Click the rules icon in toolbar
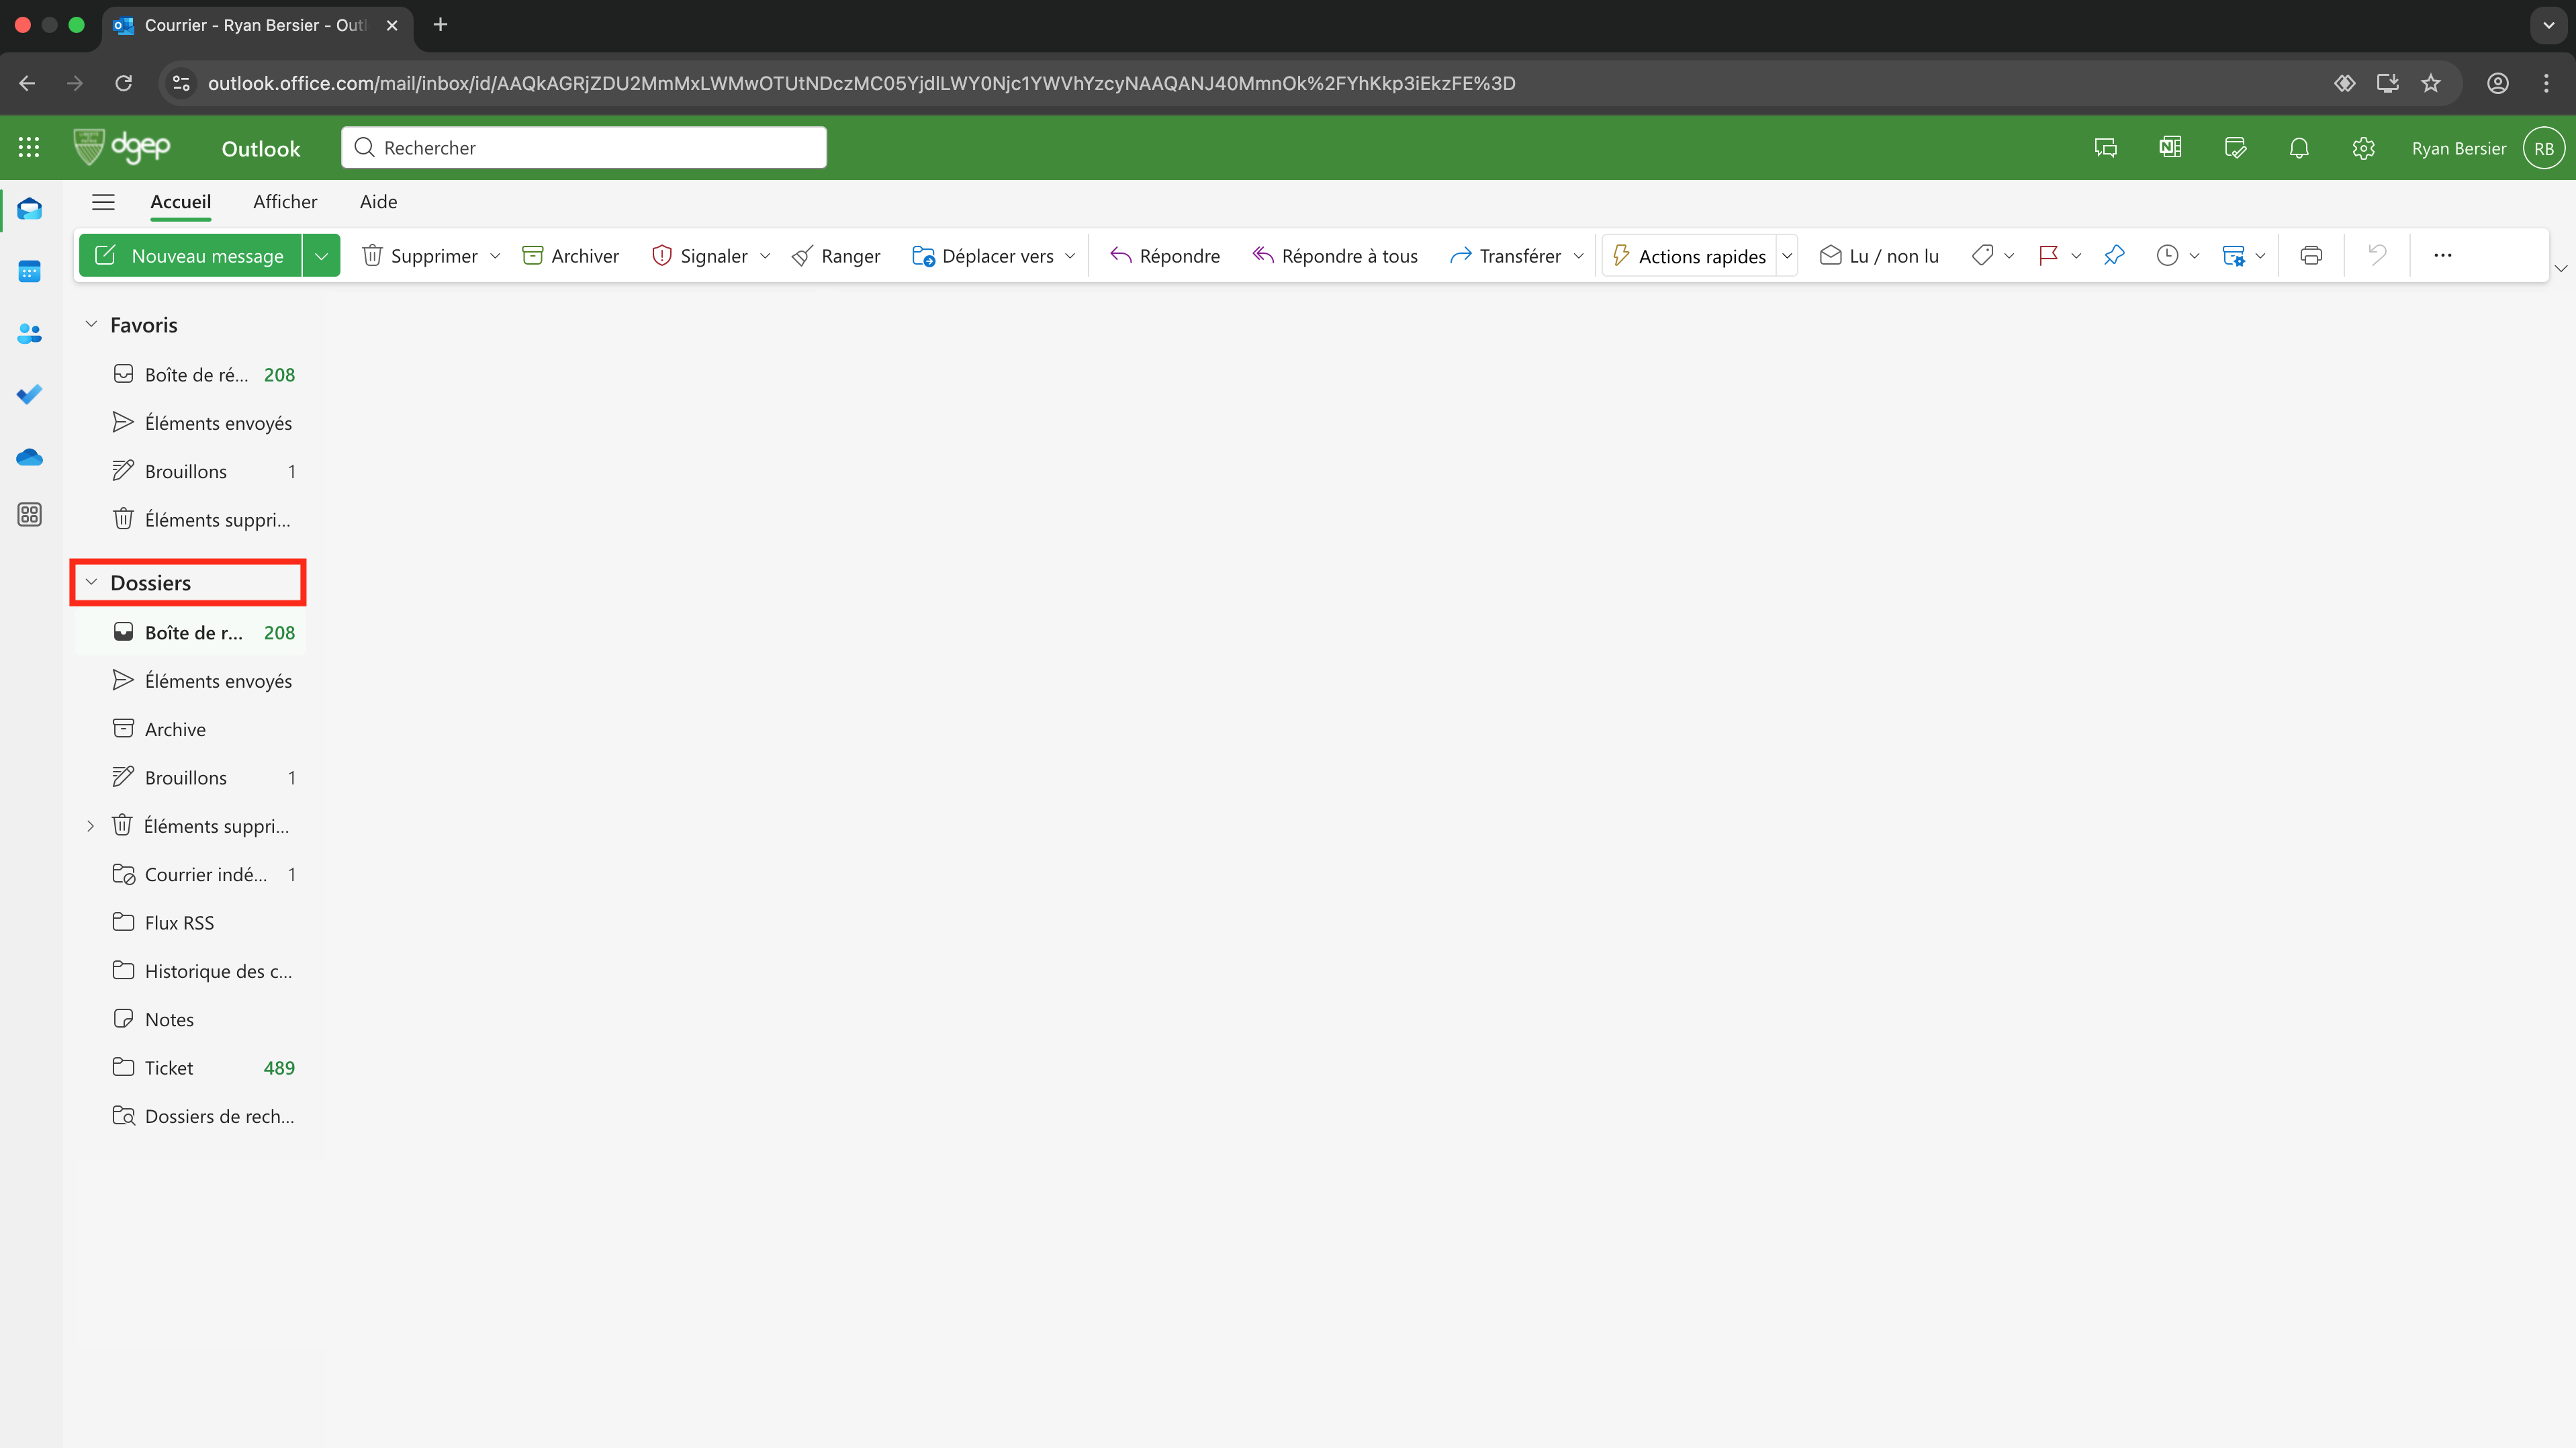The height and width of the screenshot is (1448, 2576). pos(2233,256)
